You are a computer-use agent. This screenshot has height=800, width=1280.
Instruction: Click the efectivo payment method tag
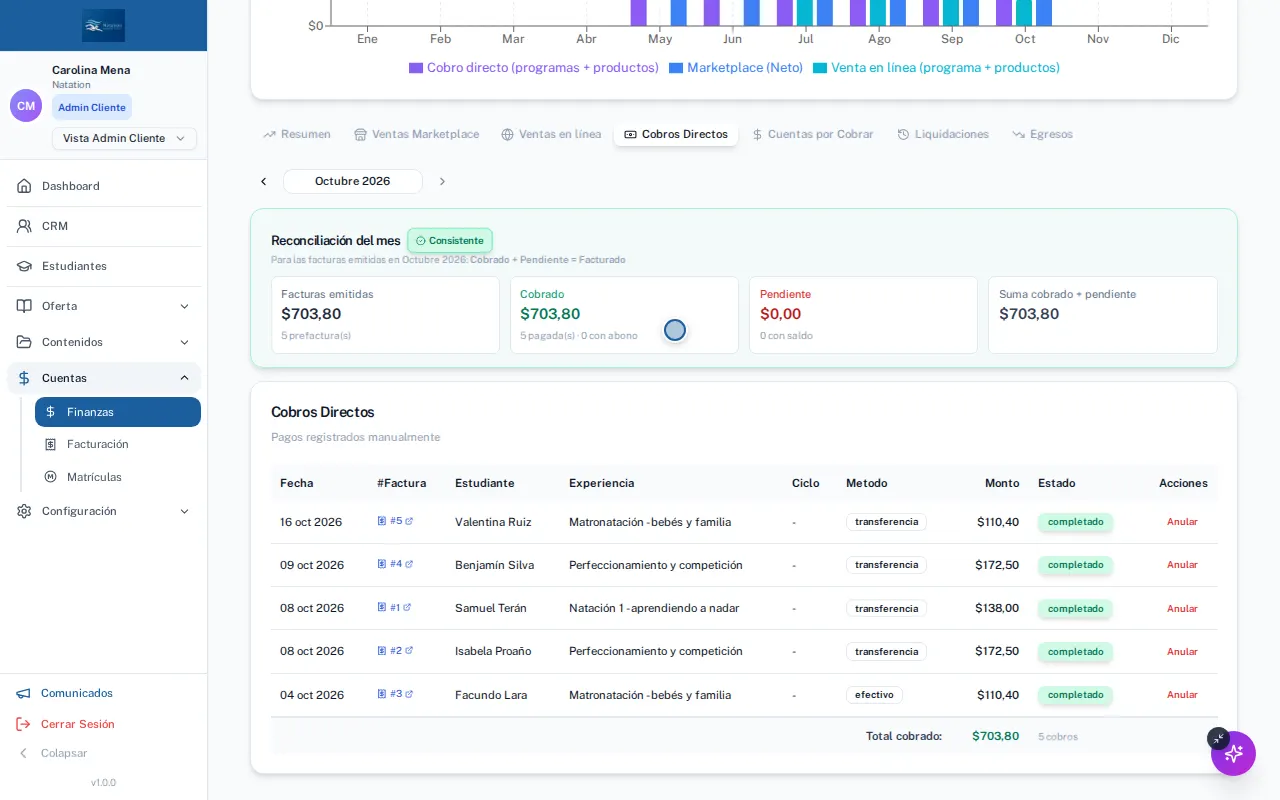[874, 695]
